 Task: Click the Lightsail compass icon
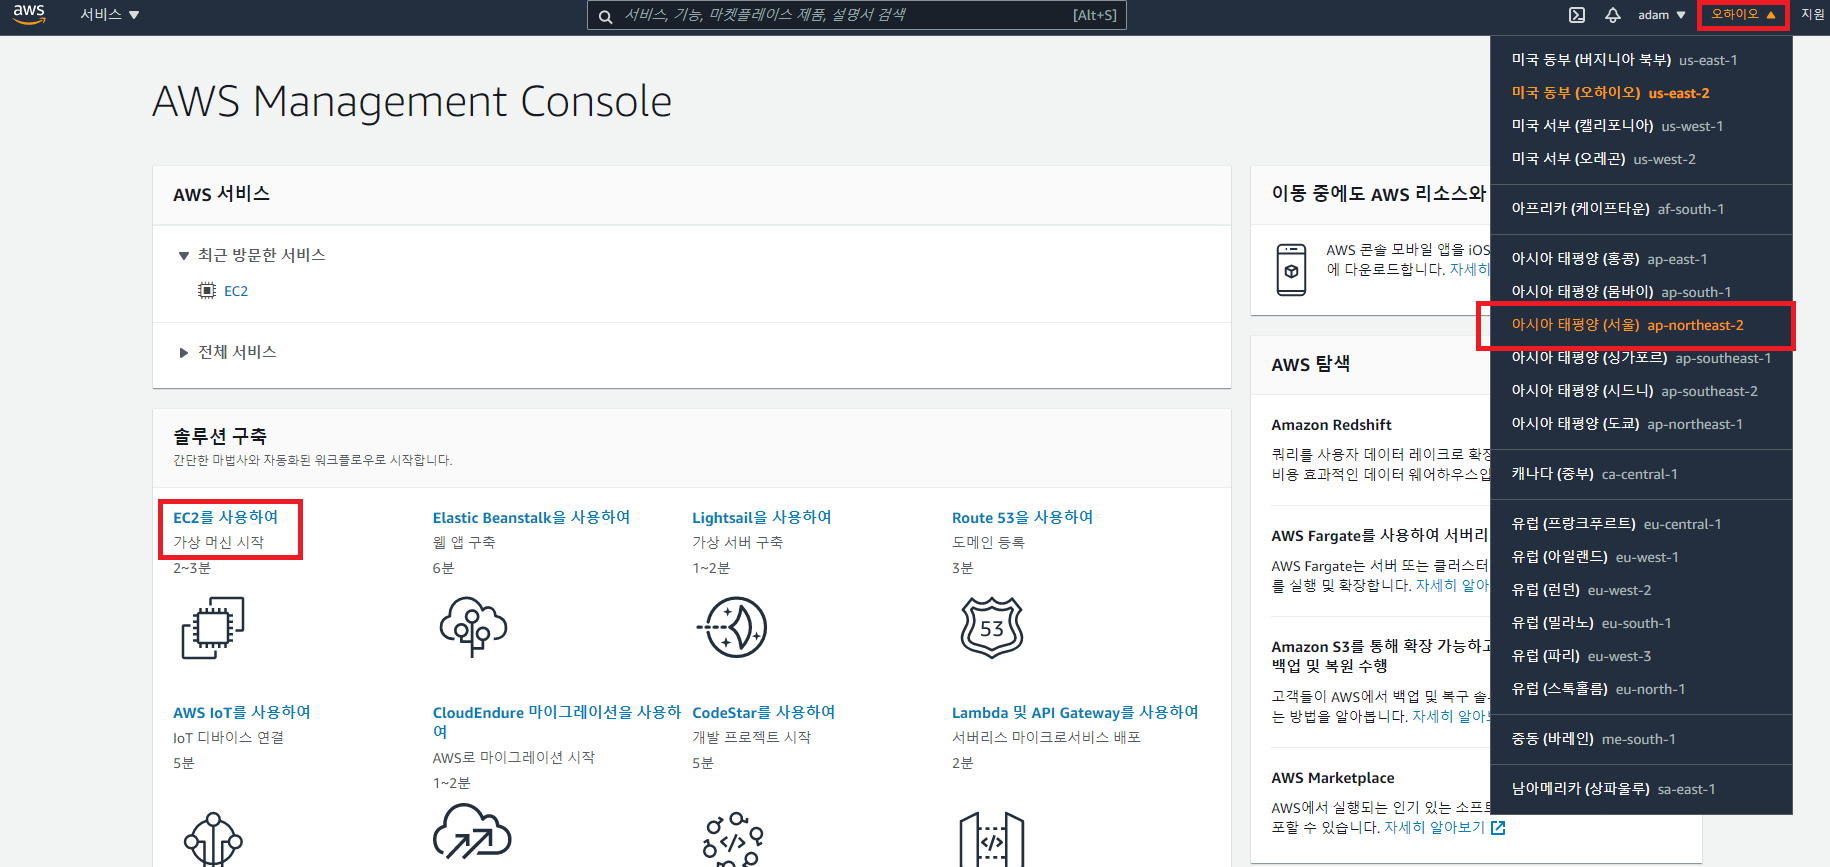tap(732, 628)
